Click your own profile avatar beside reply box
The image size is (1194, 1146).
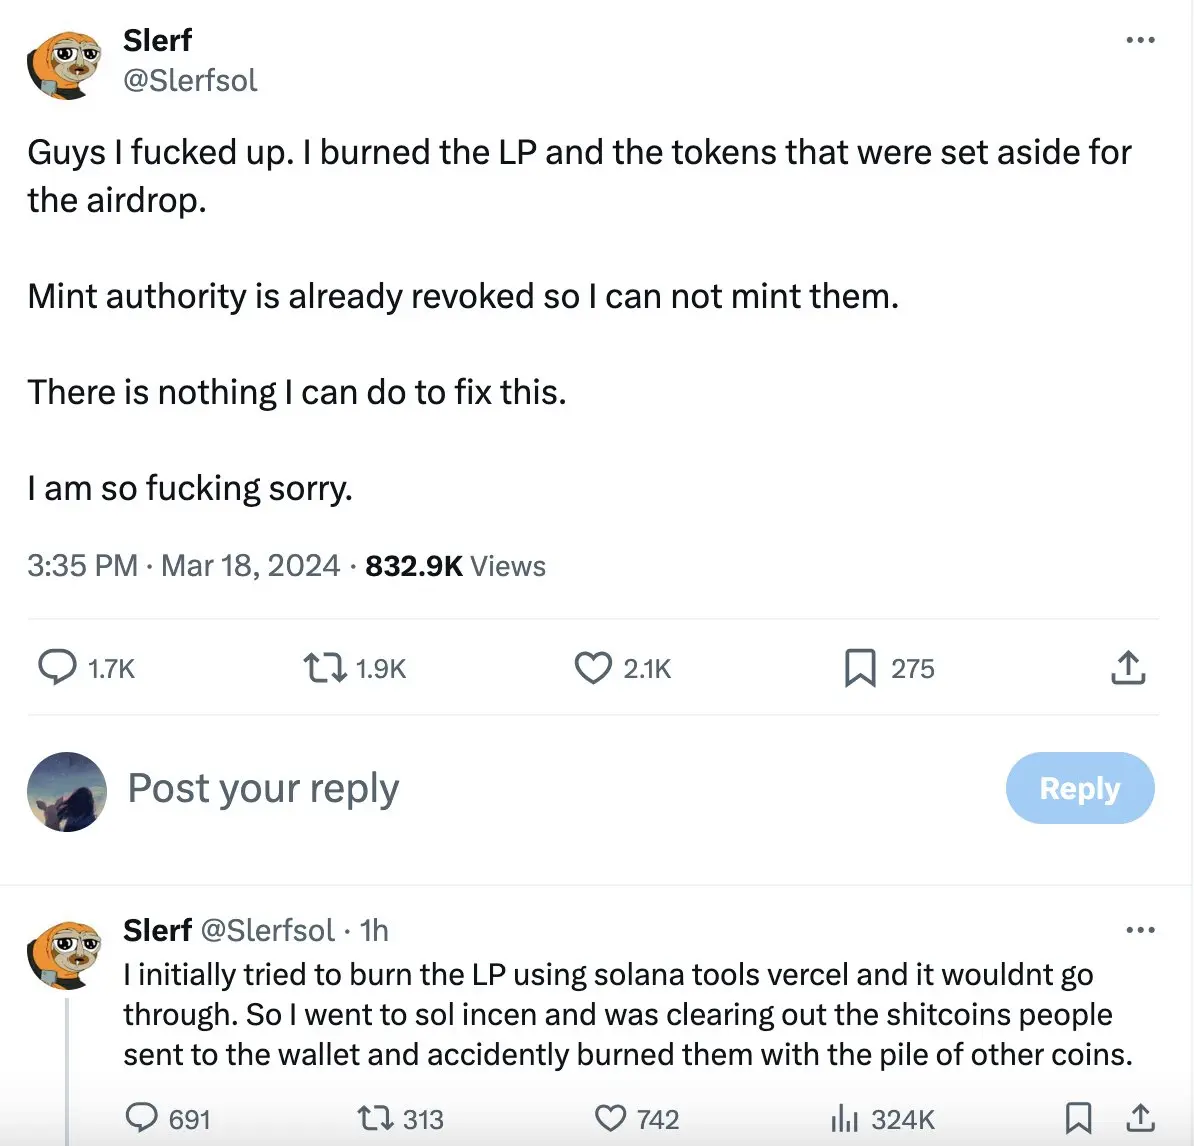(66, 791)
